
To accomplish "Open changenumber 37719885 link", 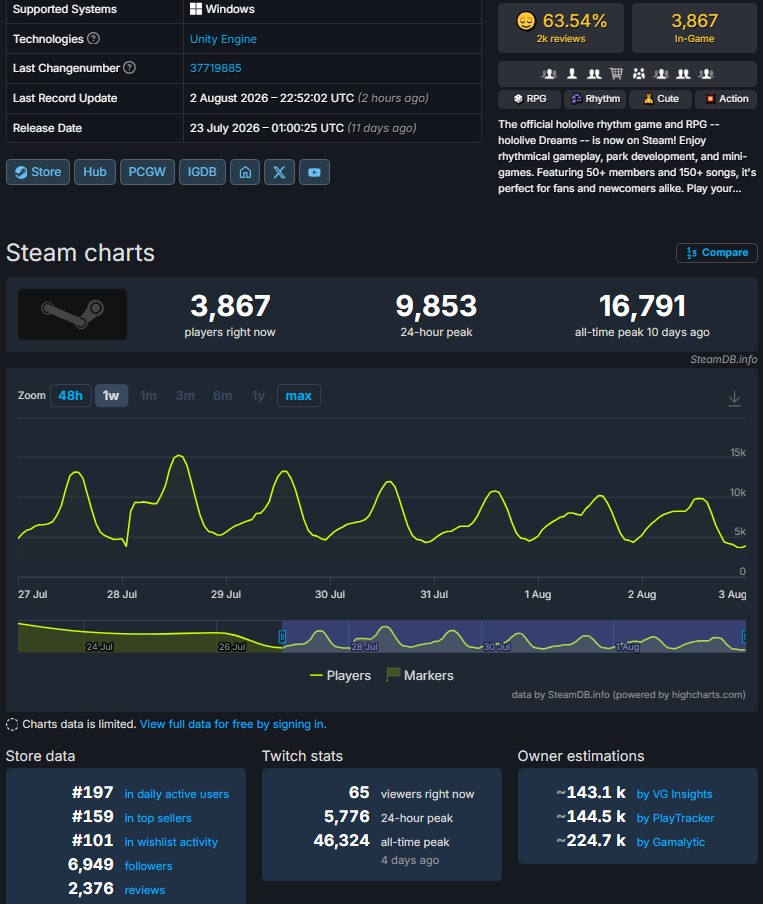I will click(x=216, y=68).
